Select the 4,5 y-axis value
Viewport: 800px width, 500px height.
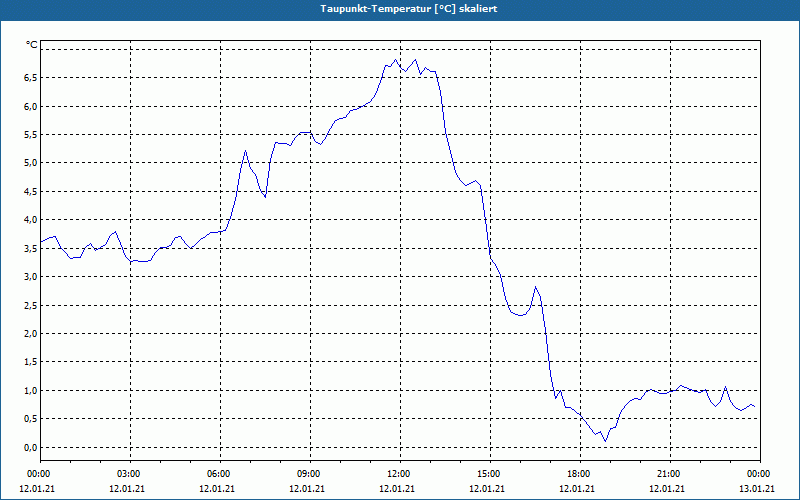click(x=31, y=191)
